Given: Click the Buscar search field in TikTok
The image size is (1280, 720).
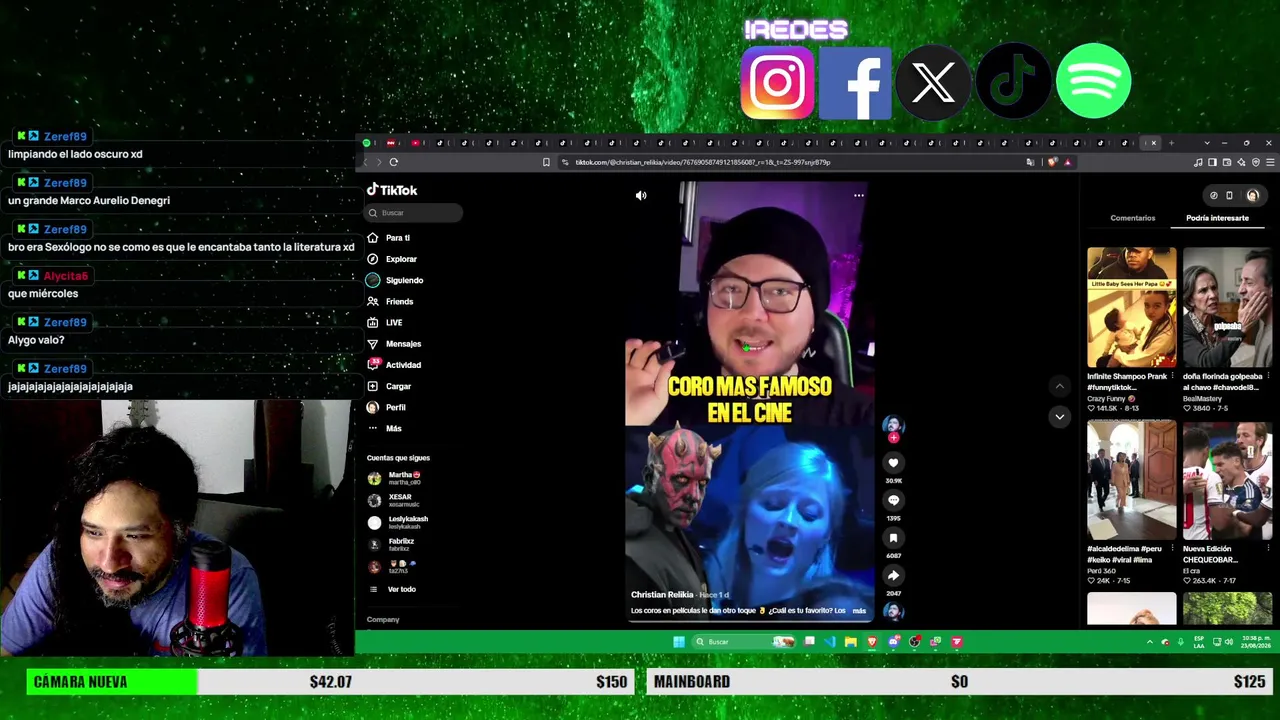Looking at the screenshot, I should click(x=414, y=212).
